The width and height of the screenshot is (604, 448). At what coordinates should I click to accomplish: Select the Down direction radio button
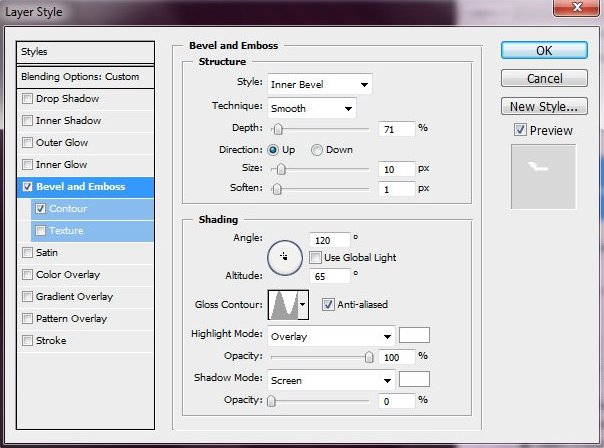(x=317, y=150)
